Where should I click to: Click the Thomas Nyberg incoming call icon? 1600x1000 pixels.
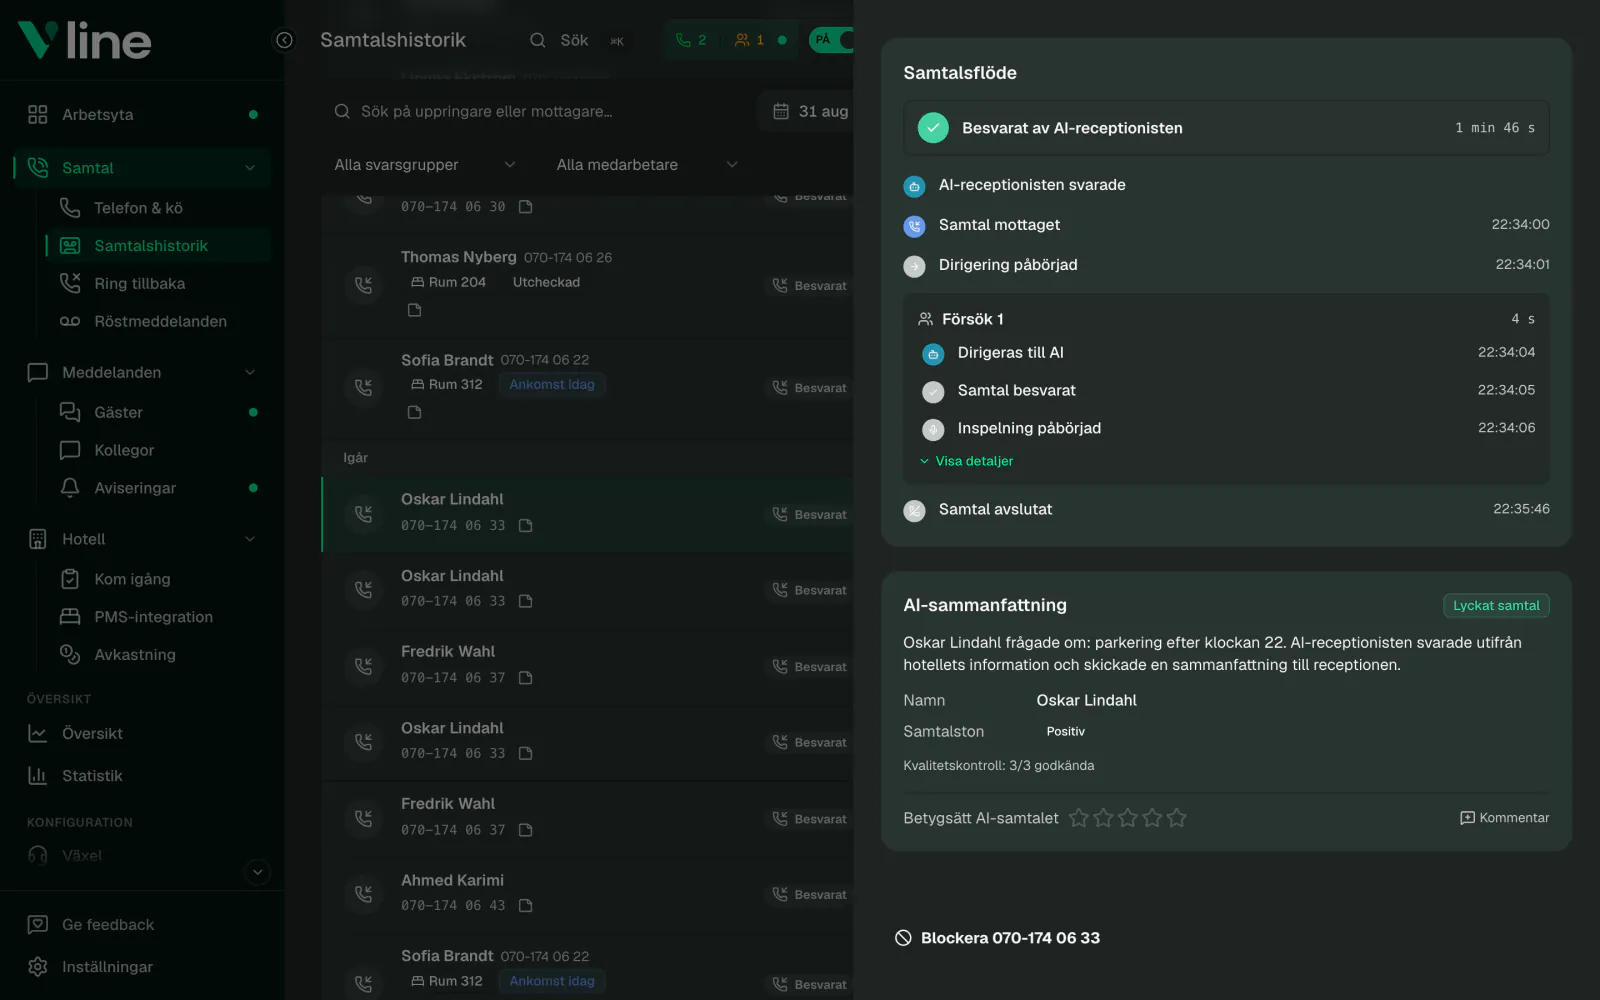[364, 286]
